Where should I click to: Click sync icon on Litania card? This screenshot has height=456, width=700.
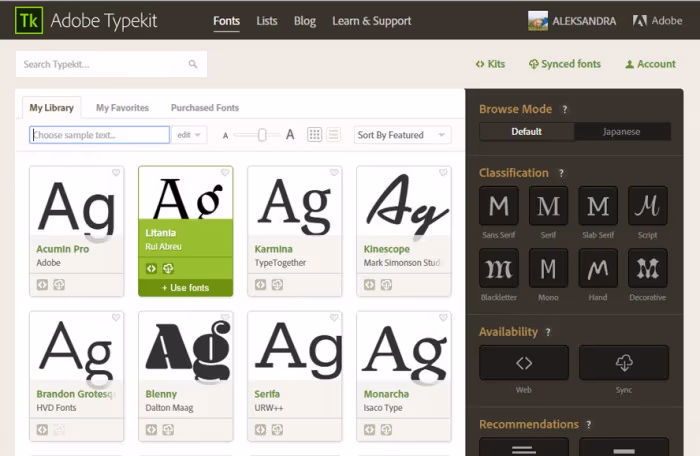pos(168,268)
